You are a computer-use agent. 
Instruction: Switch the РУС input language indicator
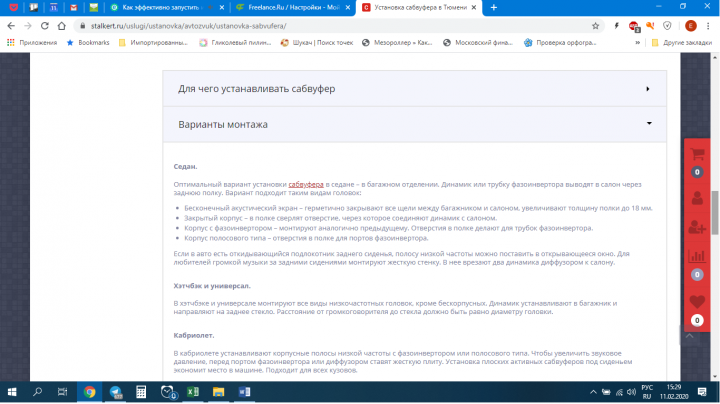(647, 392)
